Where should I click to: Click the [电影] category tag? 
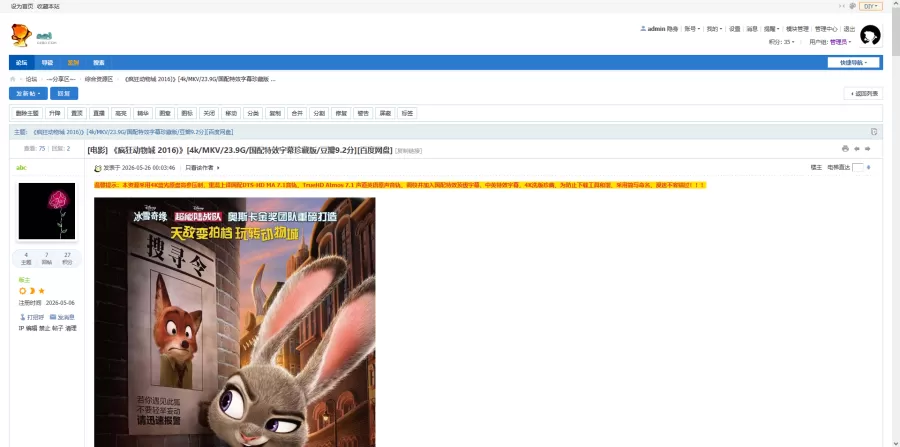(x=97, y=150)
